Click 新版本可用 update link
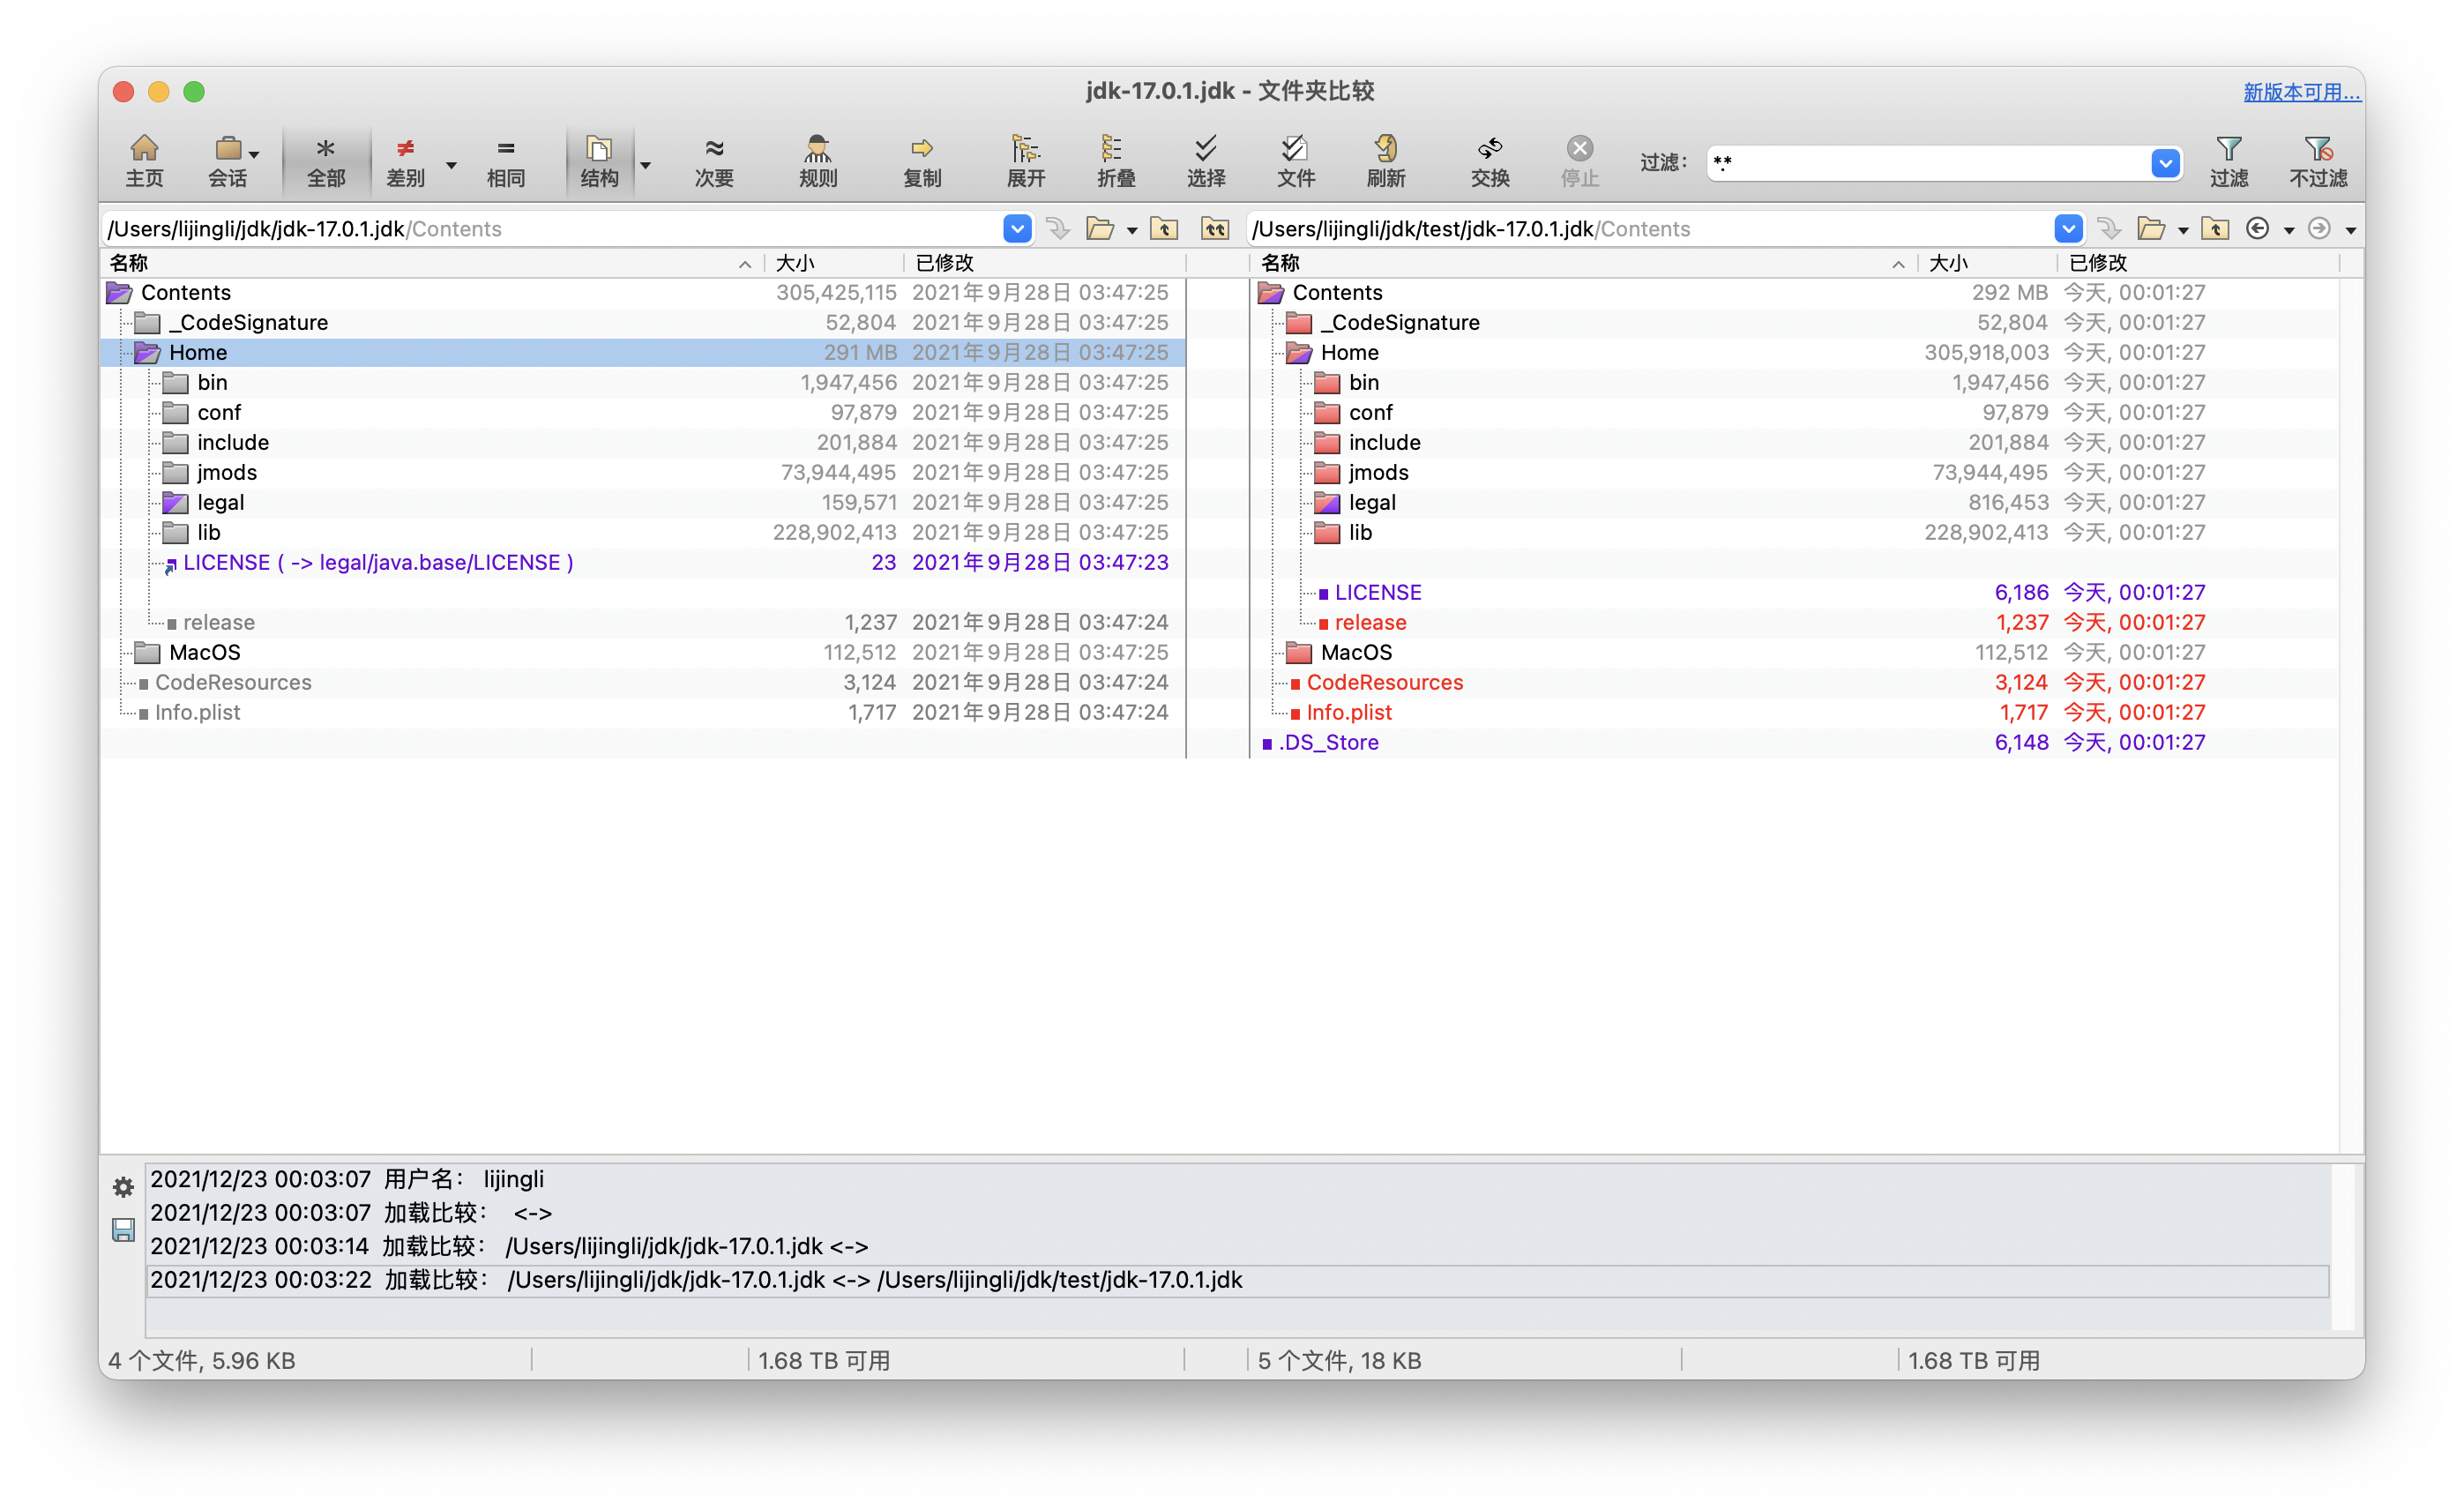Viewport: 2464px width, 1510px height. click(2301, 92)
